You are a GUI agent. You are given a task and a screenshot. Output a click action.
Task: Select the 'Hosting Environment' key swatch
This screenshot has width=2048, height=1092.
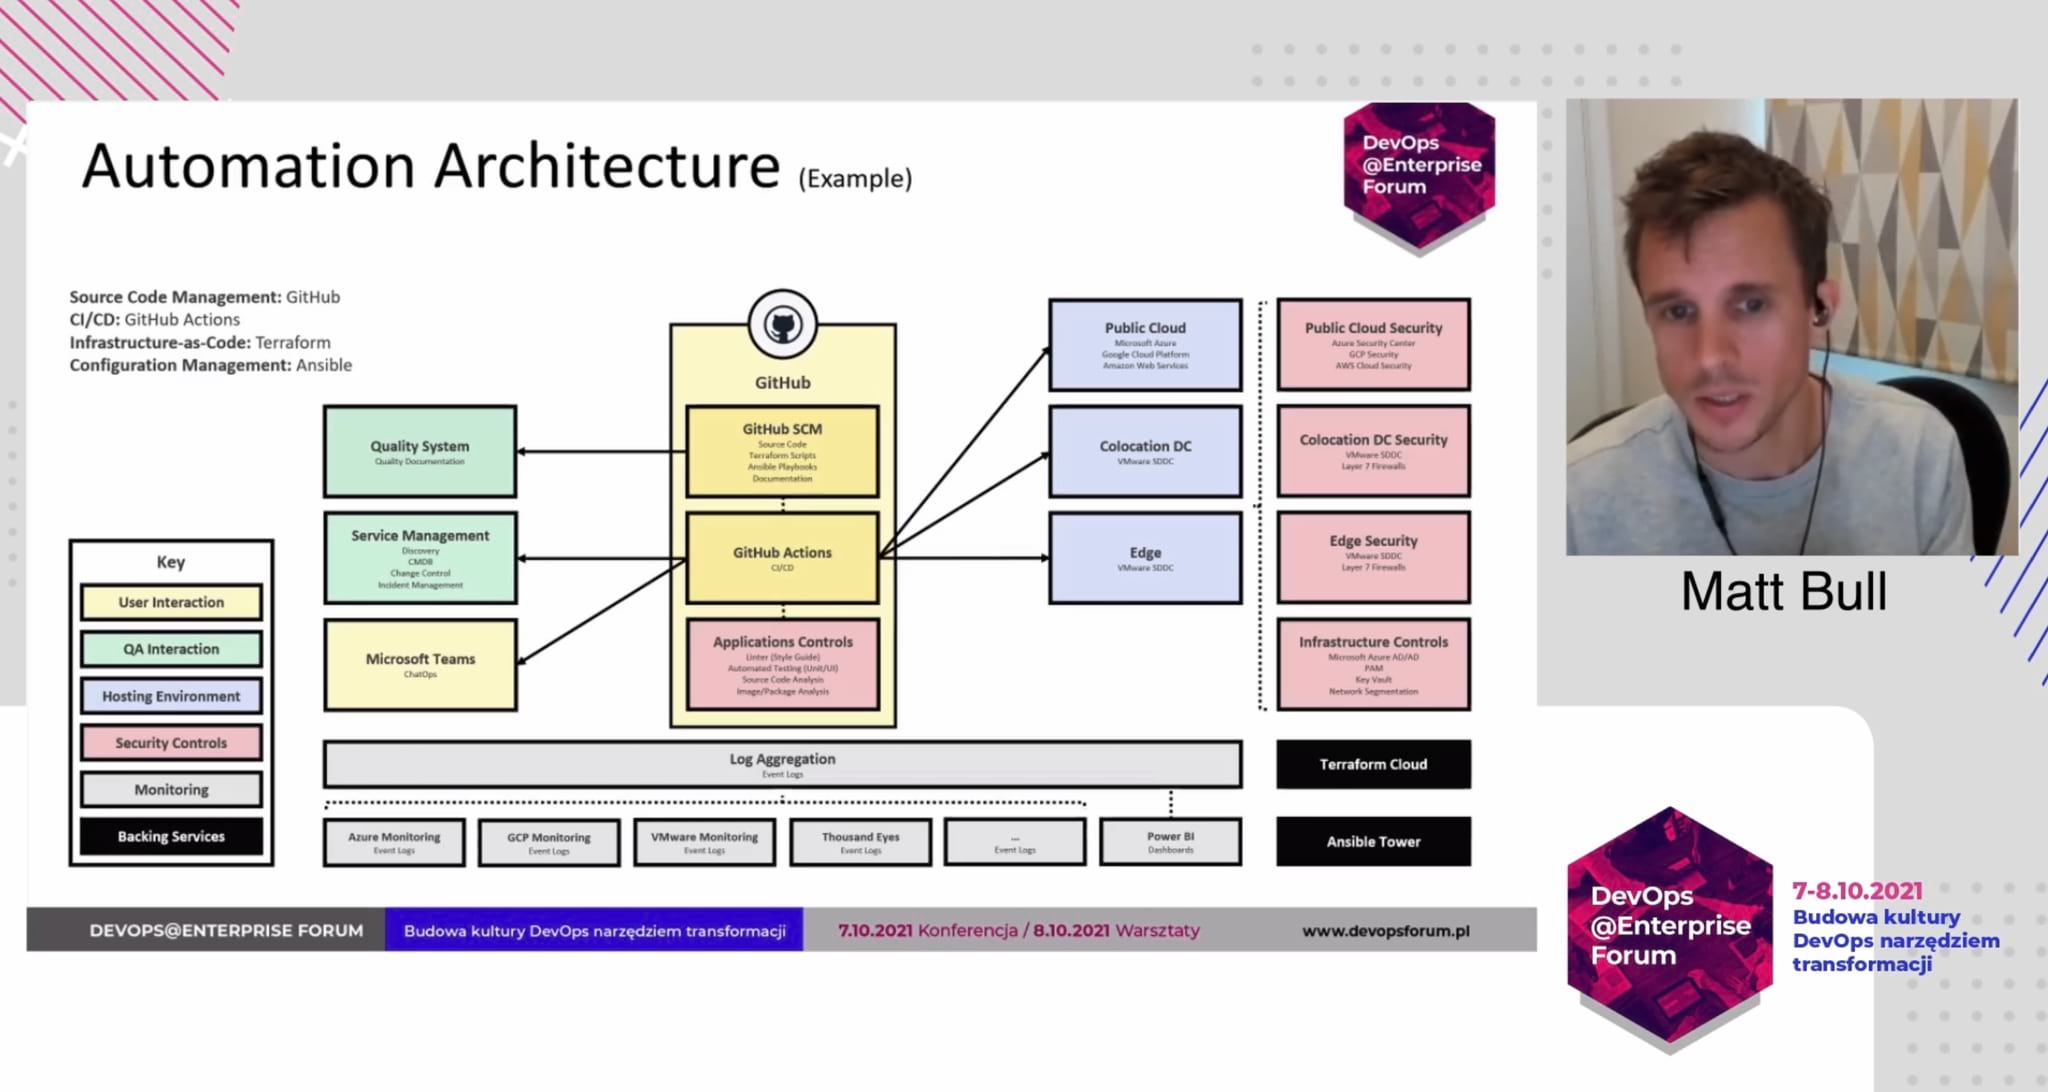[171, 696]
